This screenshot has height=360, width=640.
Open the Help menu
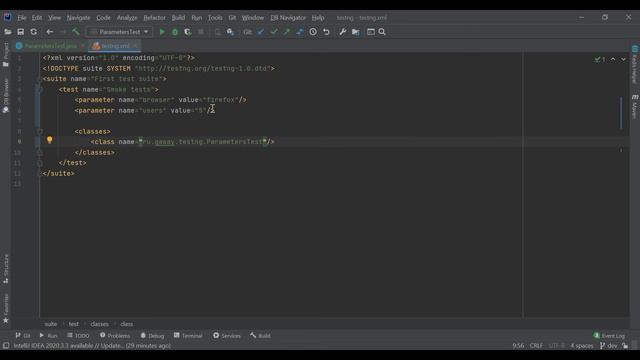point(318,18)
